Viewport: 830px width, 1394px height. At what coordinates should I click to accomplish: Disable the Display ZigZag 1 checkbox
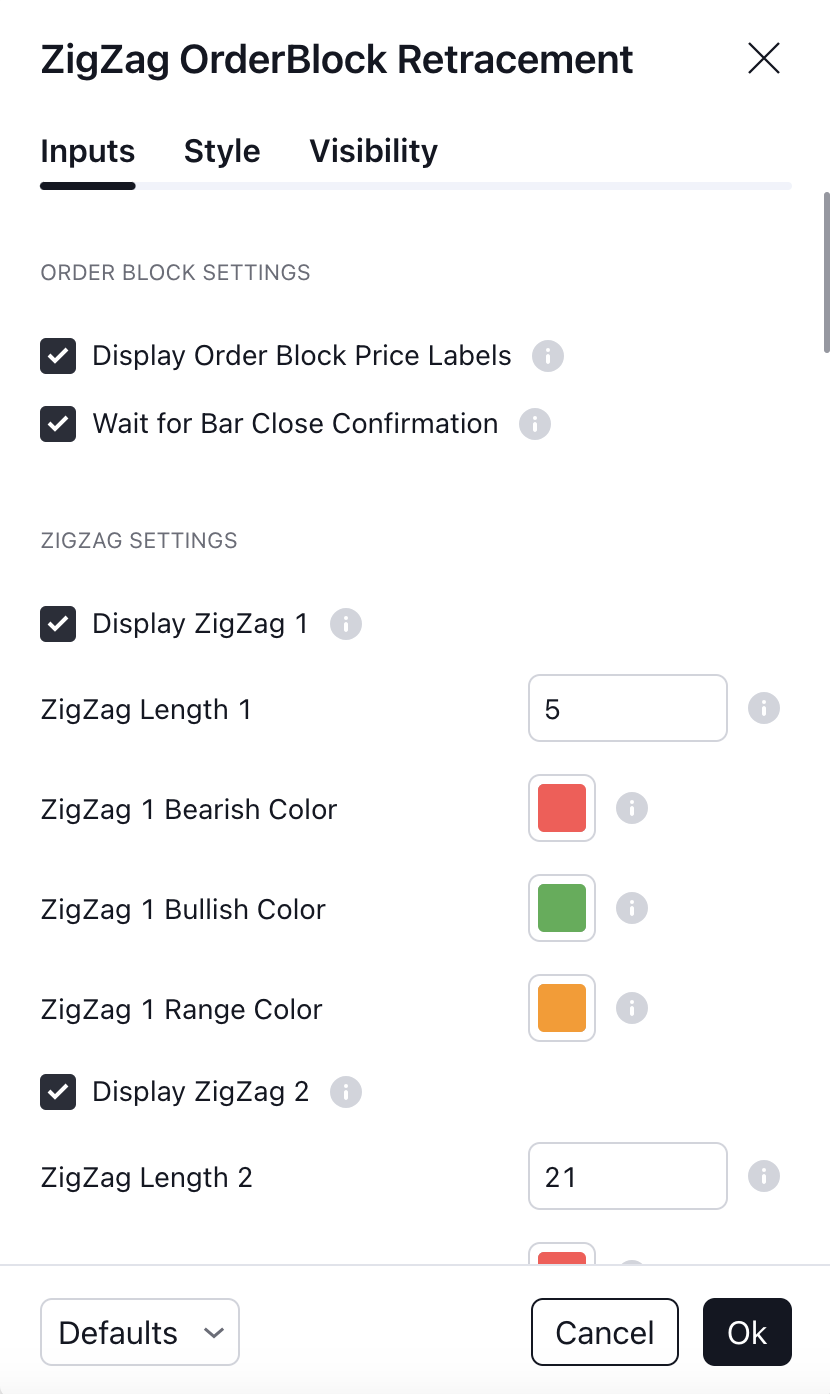click(58, 624)
